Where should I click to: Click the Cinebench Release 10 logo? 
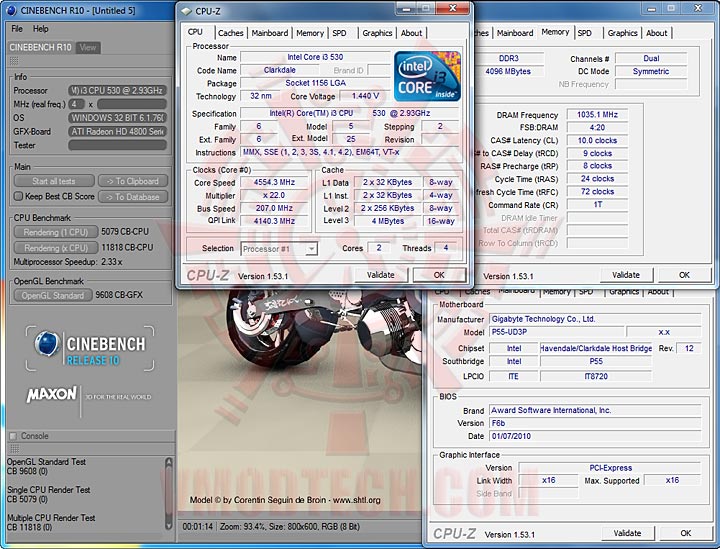[88, 348]
